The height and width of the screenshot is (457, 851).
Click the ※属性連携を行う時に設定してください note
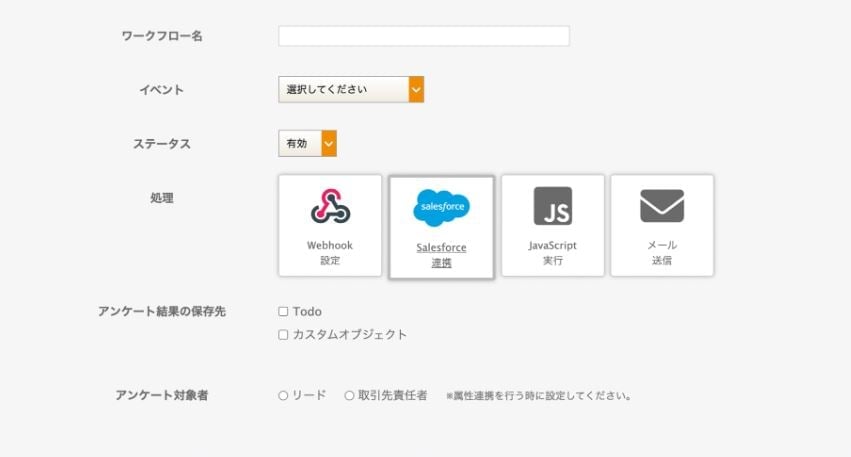click(x=539, y=396)
